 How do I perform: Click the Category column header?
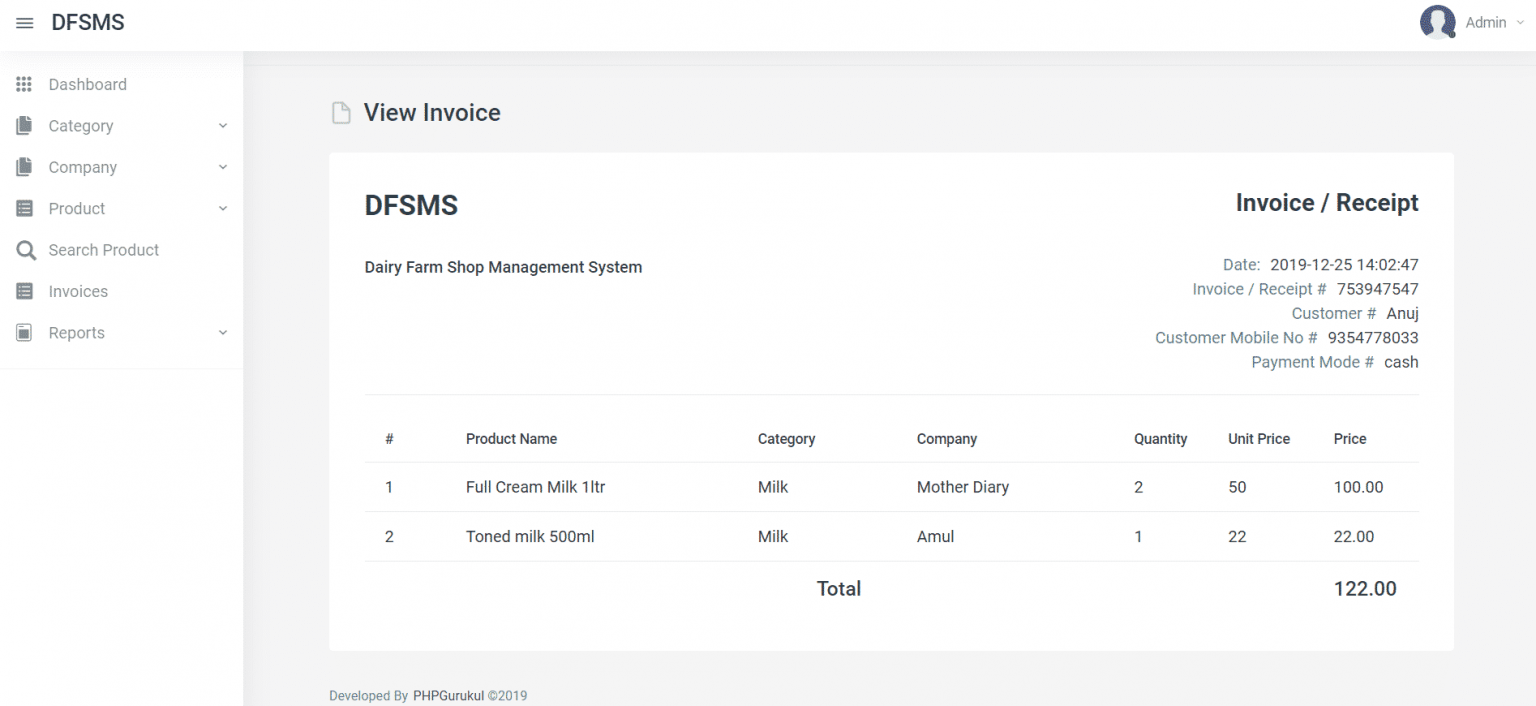click(786, 439)
